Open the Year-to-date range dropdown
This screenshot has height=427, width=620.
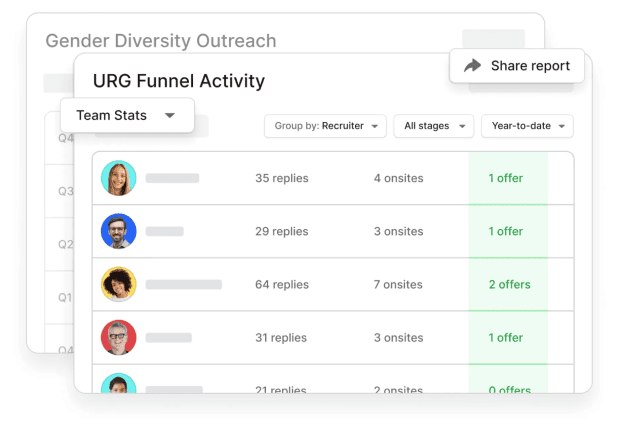[x=527, y=126]
